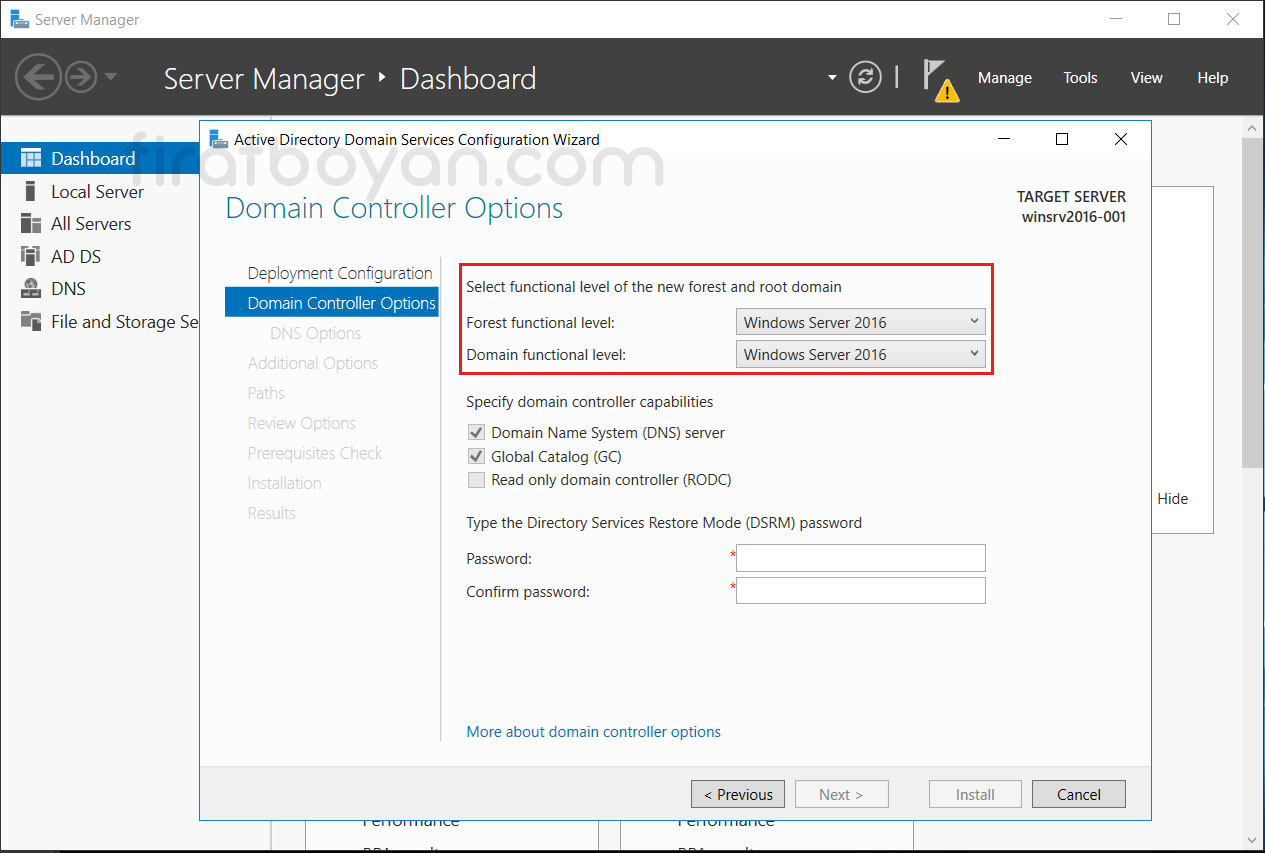Toggle Read only domain controller (RODC) checkbox
1265x853 pixels.
pos(476,480)
